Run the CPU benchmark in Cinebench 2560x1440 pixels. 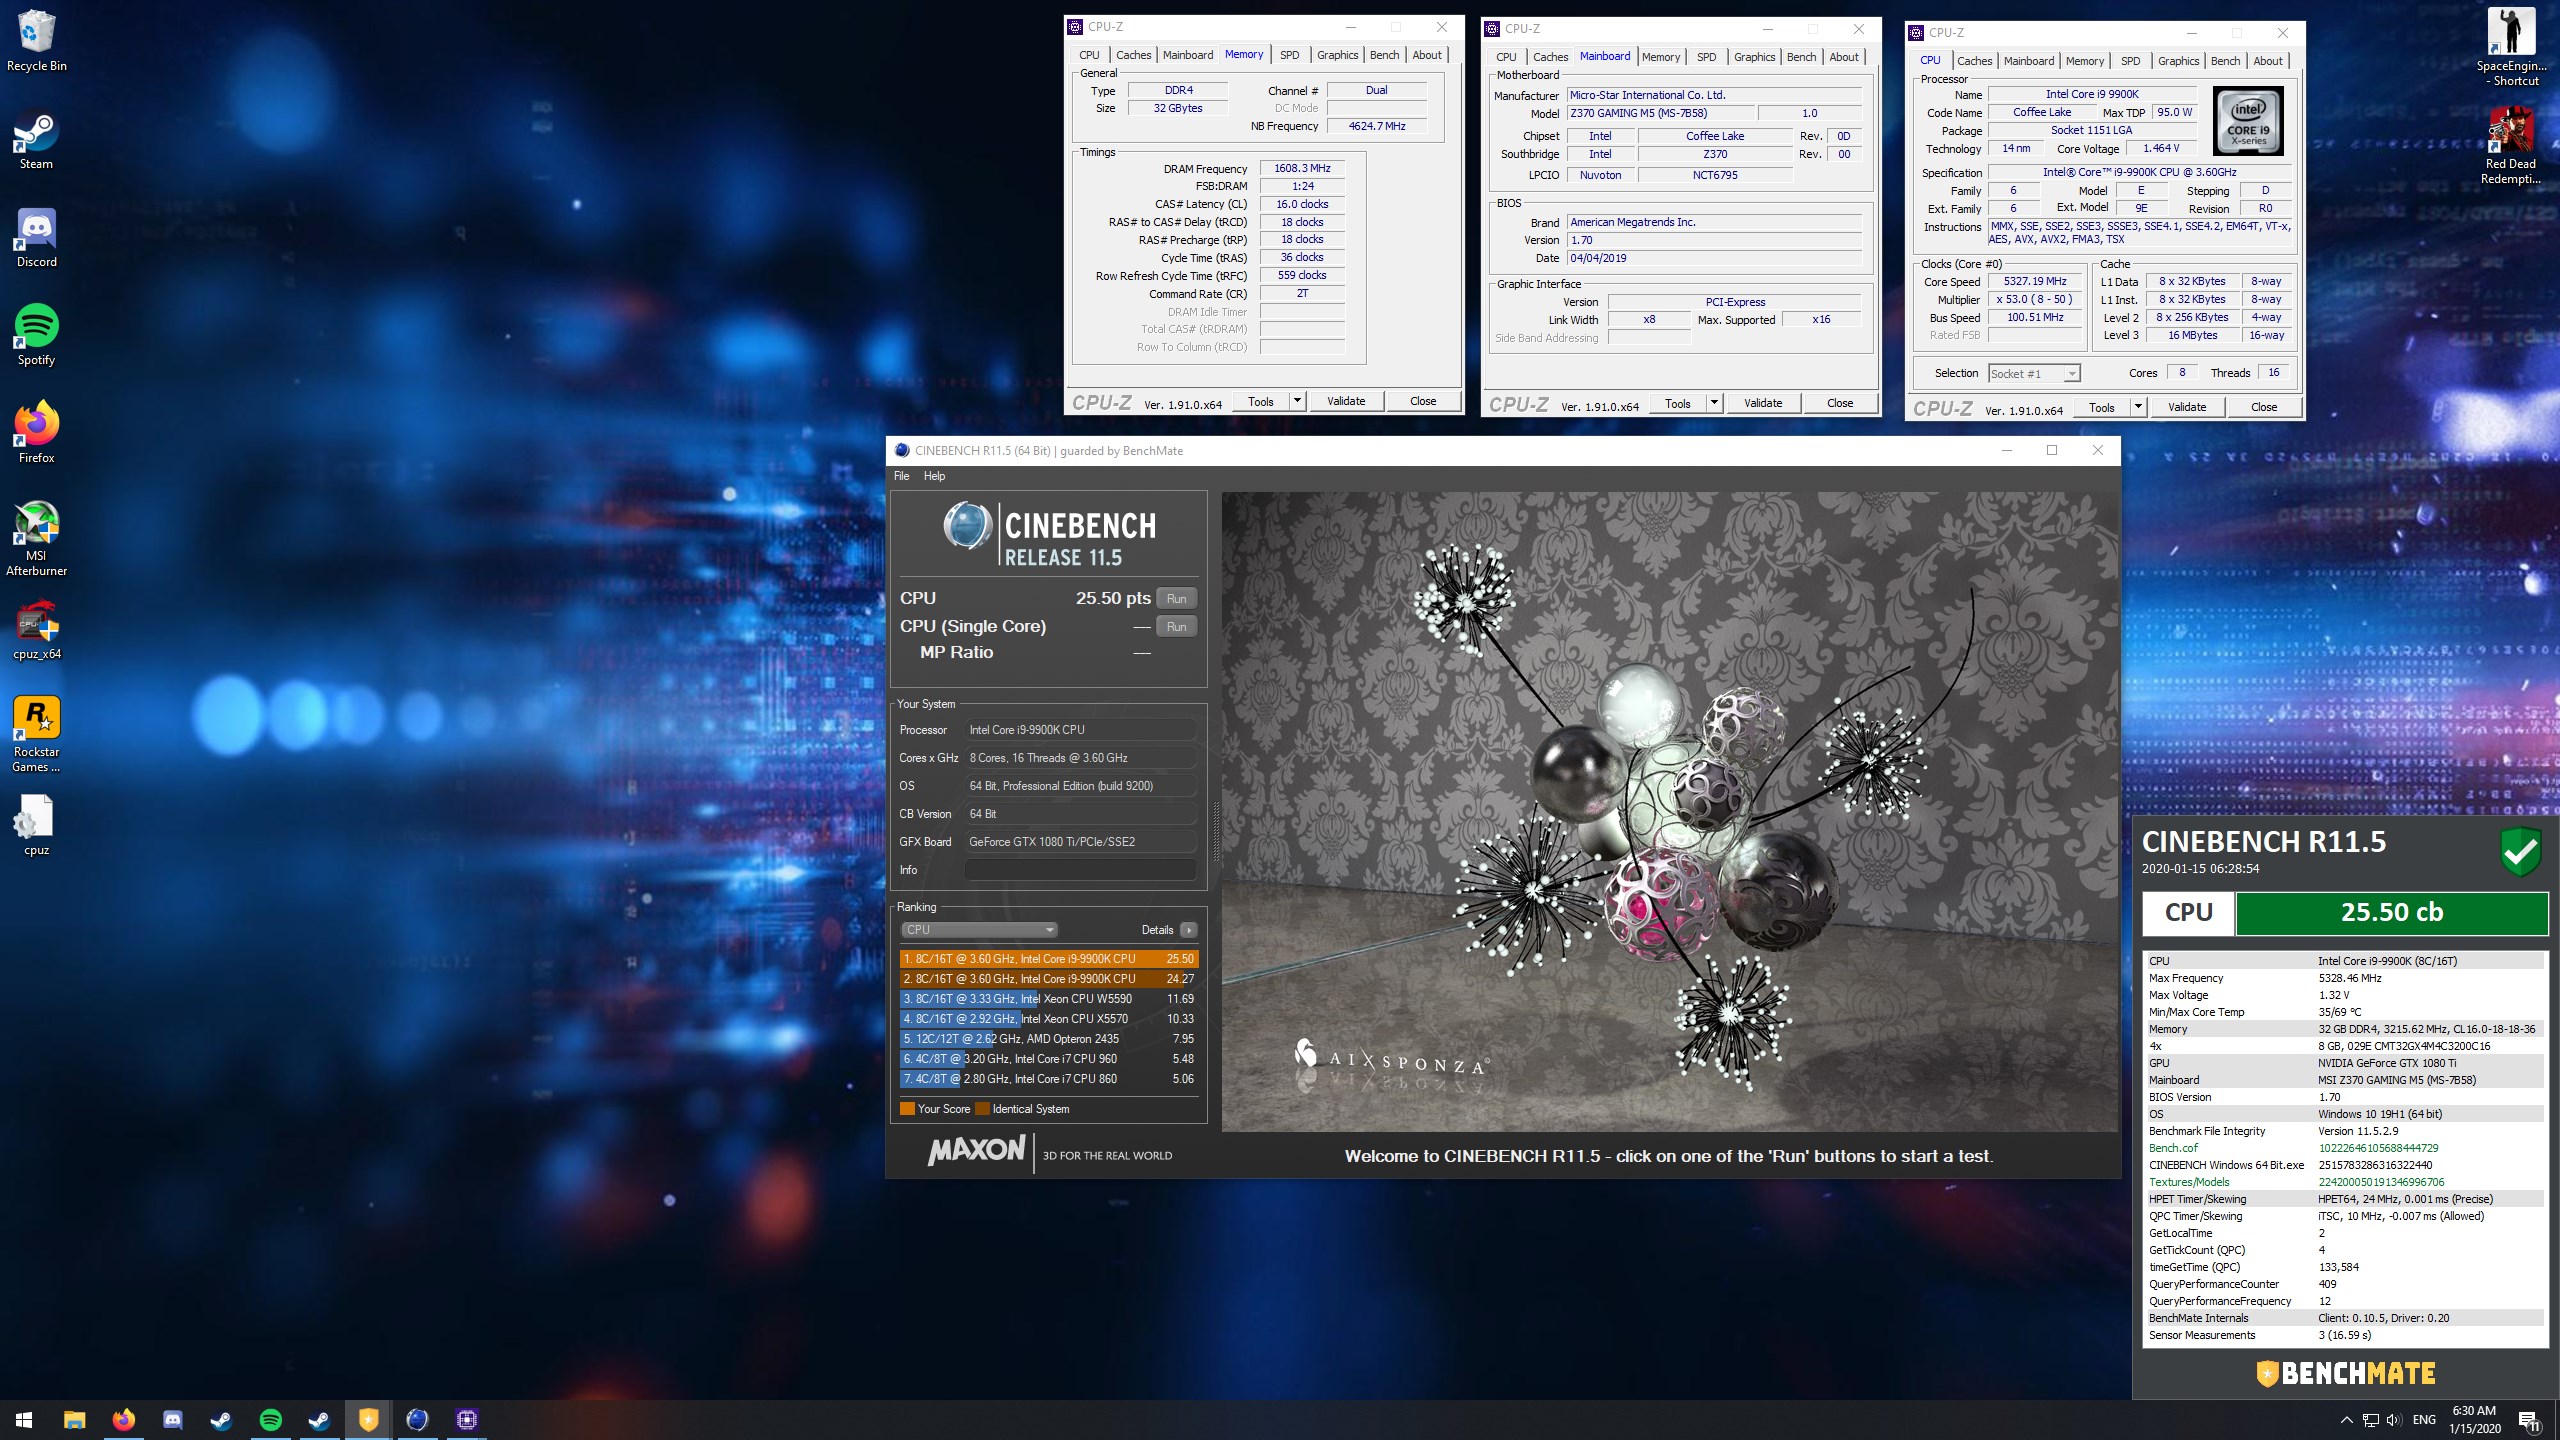1176,598
